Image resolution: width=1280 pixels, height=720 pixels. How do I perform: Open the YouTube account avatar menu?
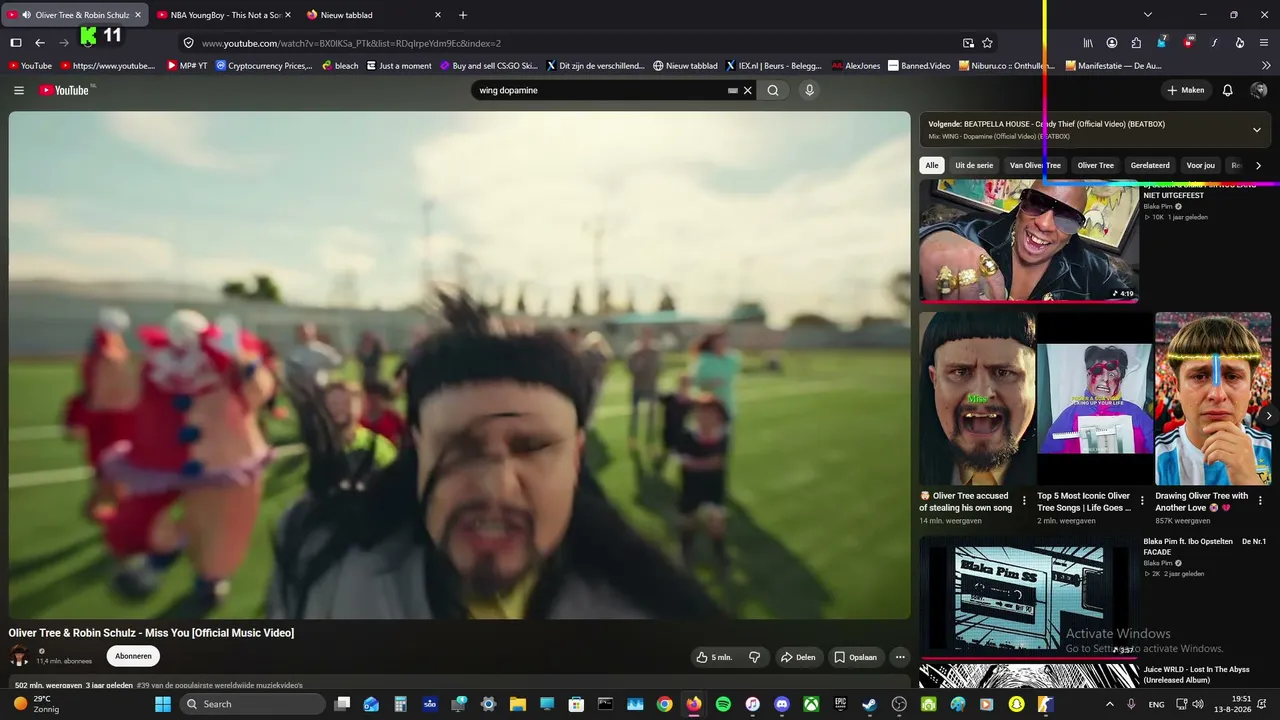1259,90
